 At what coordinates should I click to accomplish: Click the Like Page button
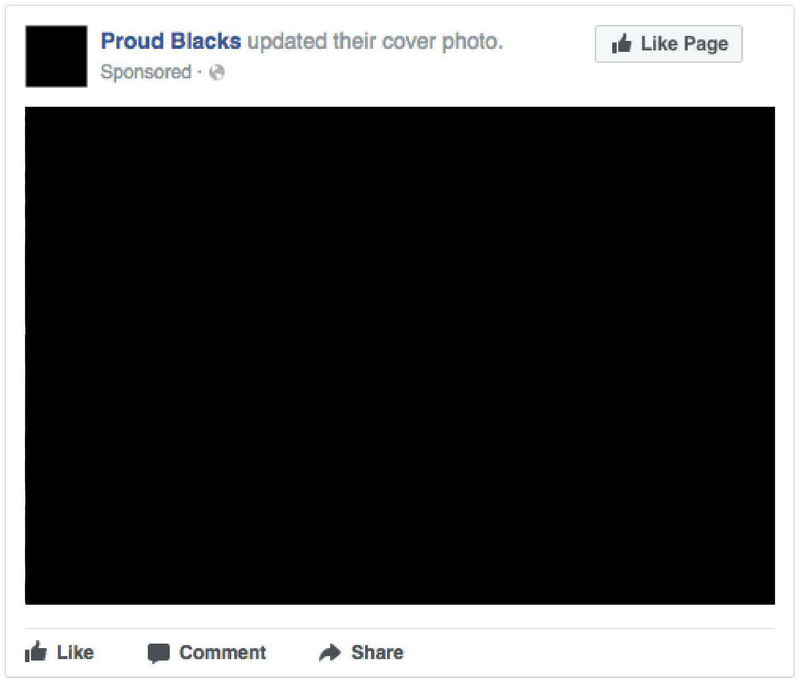(x=668, y=44)
